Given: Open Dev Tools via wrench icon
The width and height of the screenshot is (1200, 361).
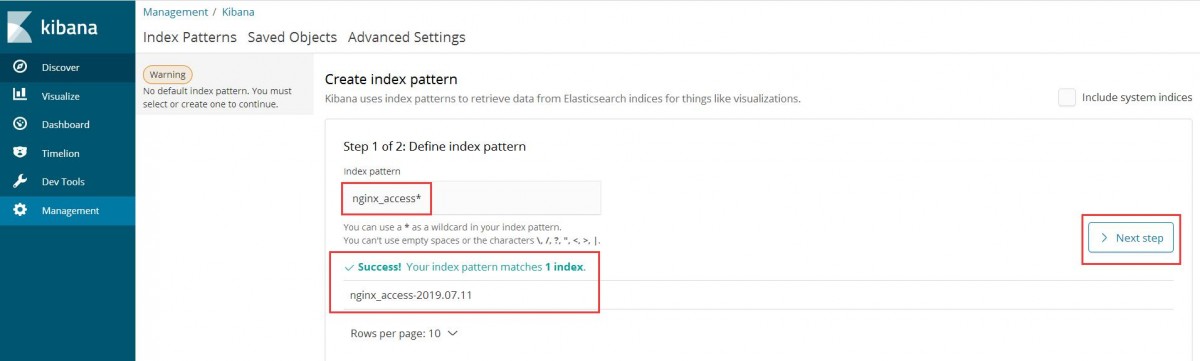Looking at the screenshot, I should [20, 182].
